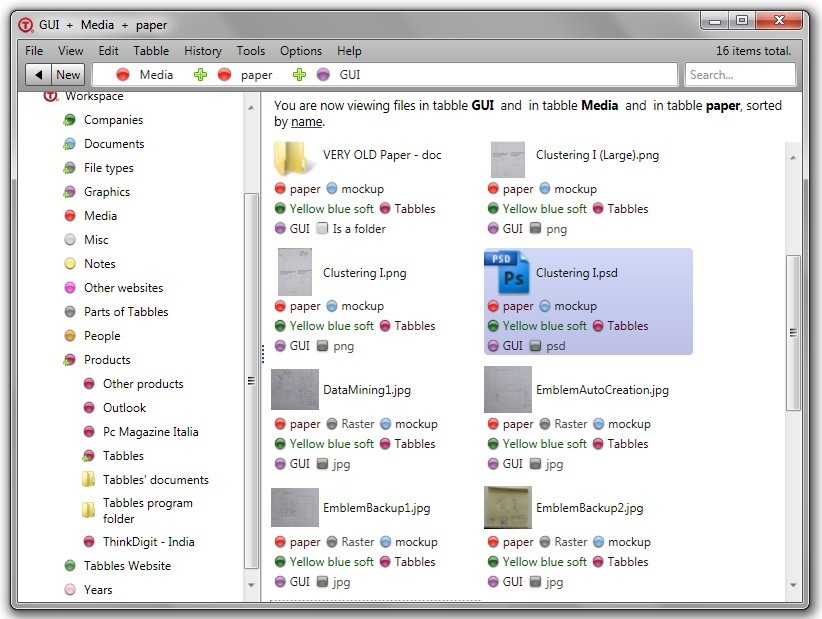Click the 'name' sort link
Screen dimensions: 822x619
pos(306,122)
